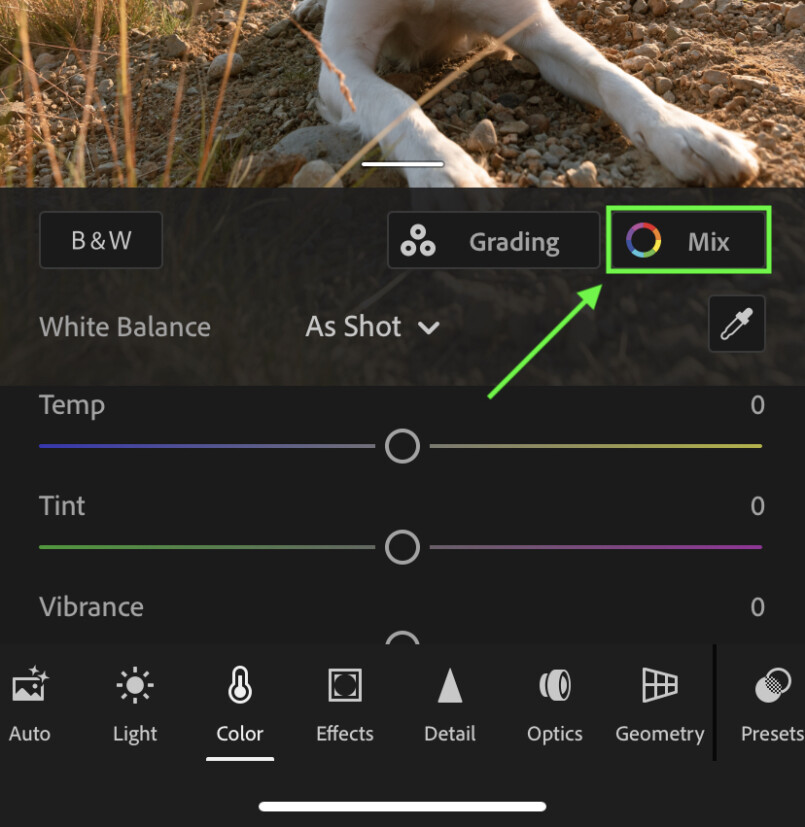Select the White Balance eyedropper tool
This screenshot has width=805, height=827.
(737, 324)
